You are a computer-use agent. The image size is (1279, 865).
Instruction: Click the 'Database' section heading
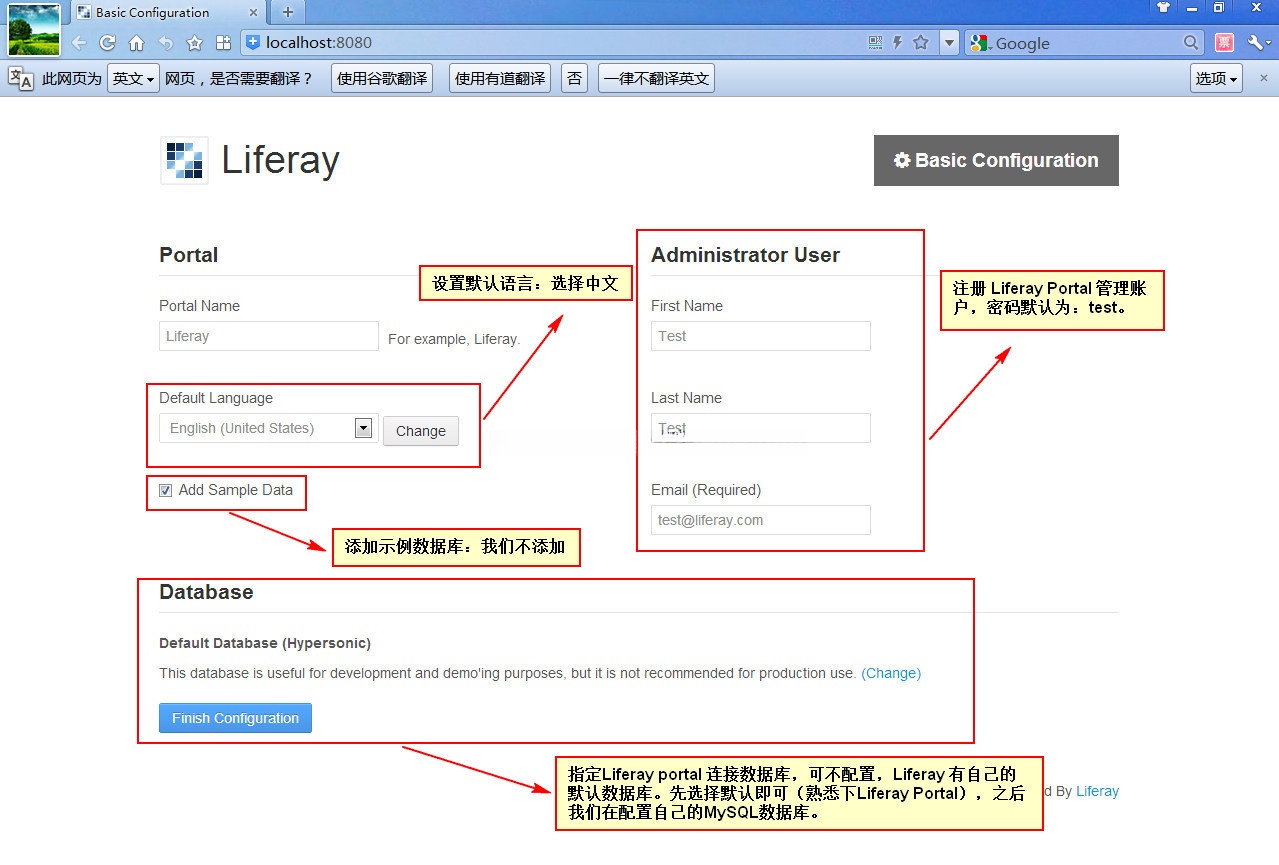click(206, 592)
